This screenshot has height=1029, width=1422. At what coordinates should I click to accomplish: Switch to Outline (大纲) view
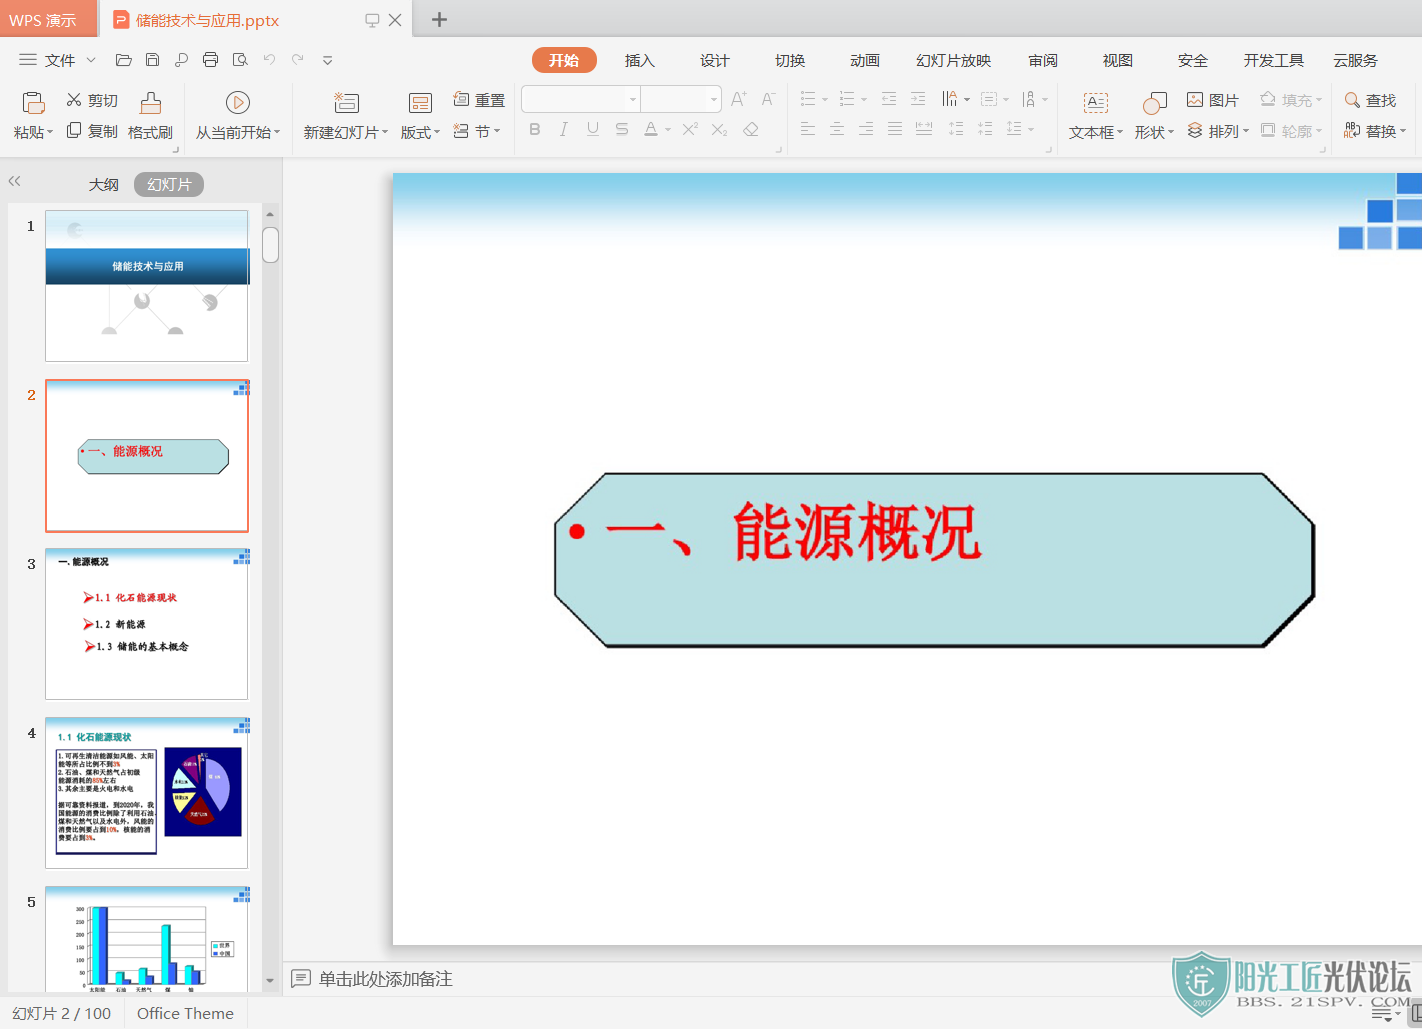point(104,184)
